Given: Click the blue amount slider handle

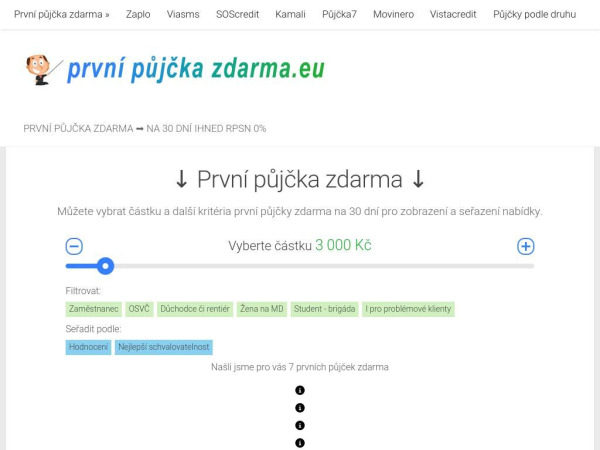Looking at the screenshot, I should point(105,266).
